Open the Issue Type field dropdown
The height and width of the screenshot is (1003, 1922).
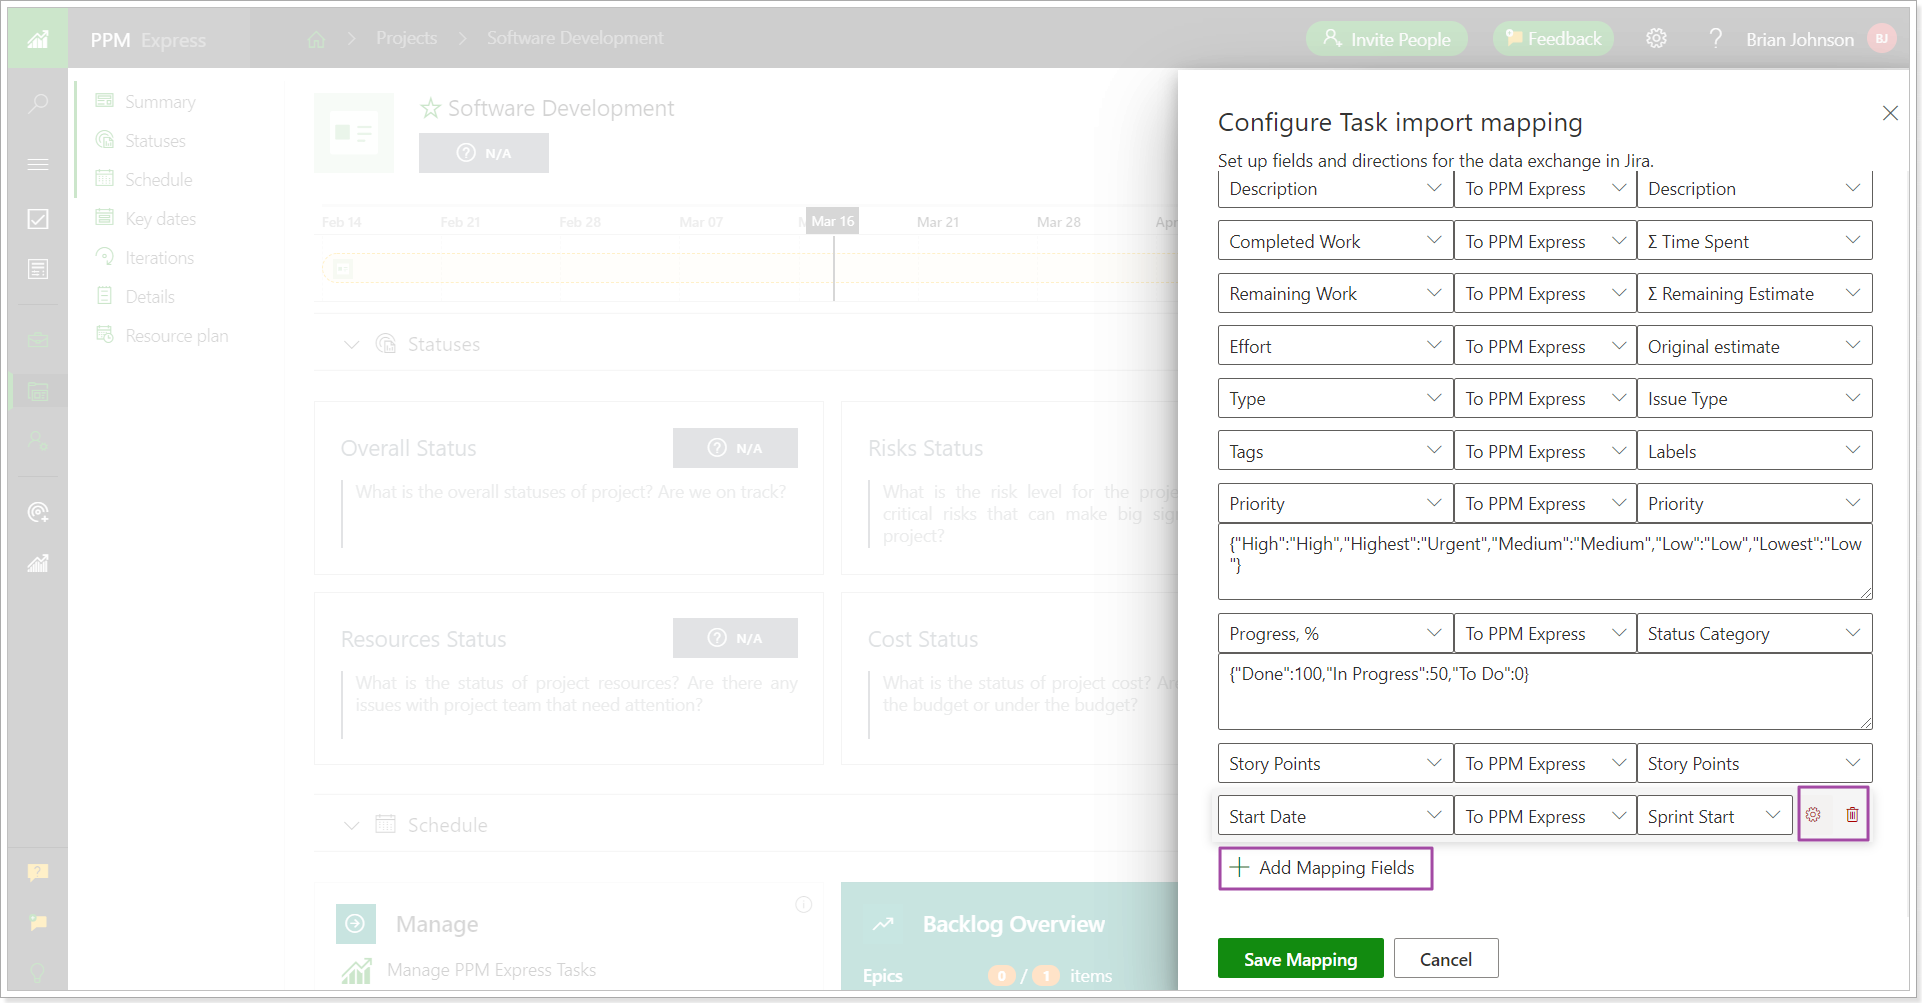(x=1755, y=397)
